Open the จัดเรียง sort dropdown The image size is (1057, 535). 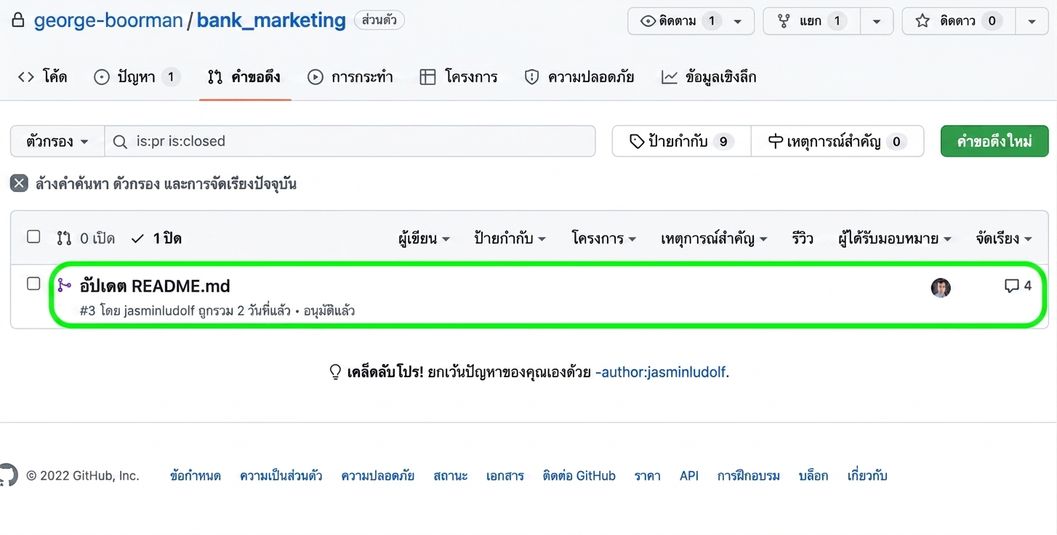coord(1004,238)
